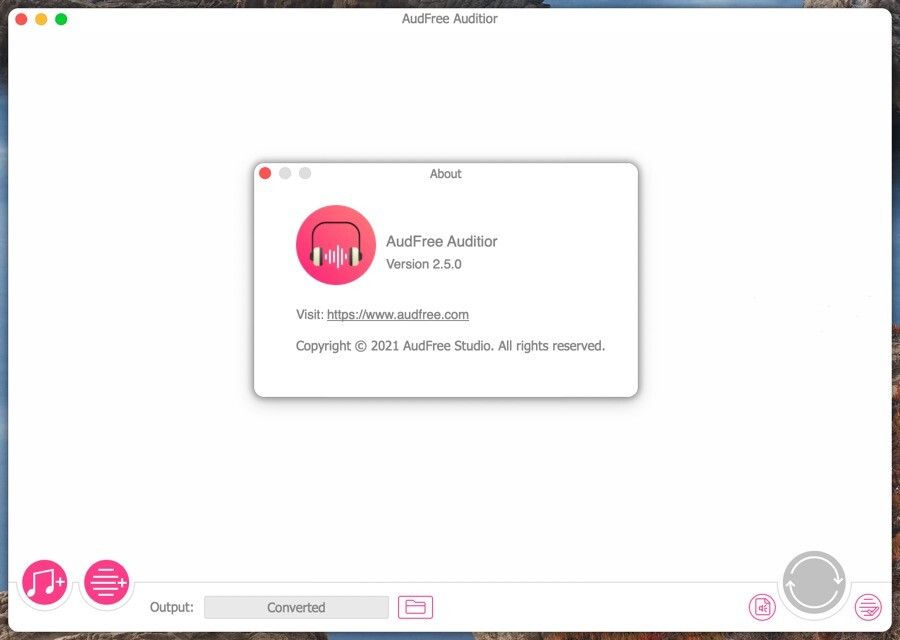This screenshot has width=900, height=640.
Task: Click the Visit: label in About
Action: pyautogui.click(x=310, y=315)
